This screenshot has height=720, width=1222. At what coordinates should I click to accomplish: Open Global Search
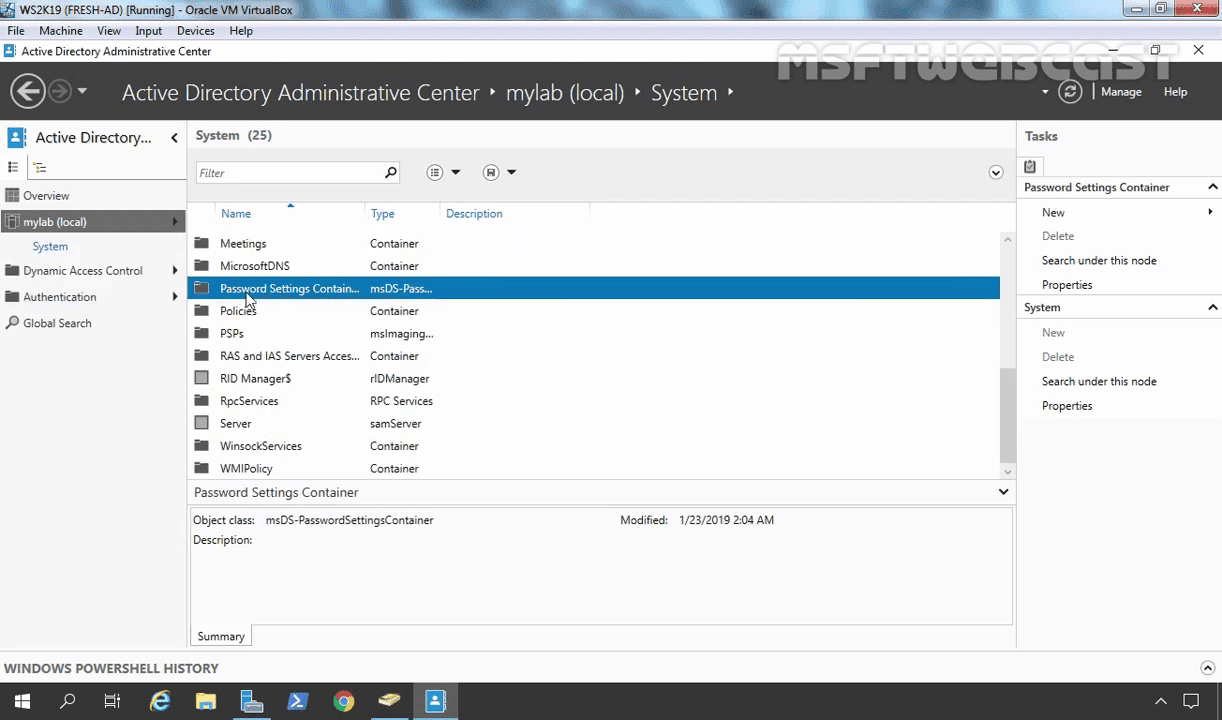point(57,323)
